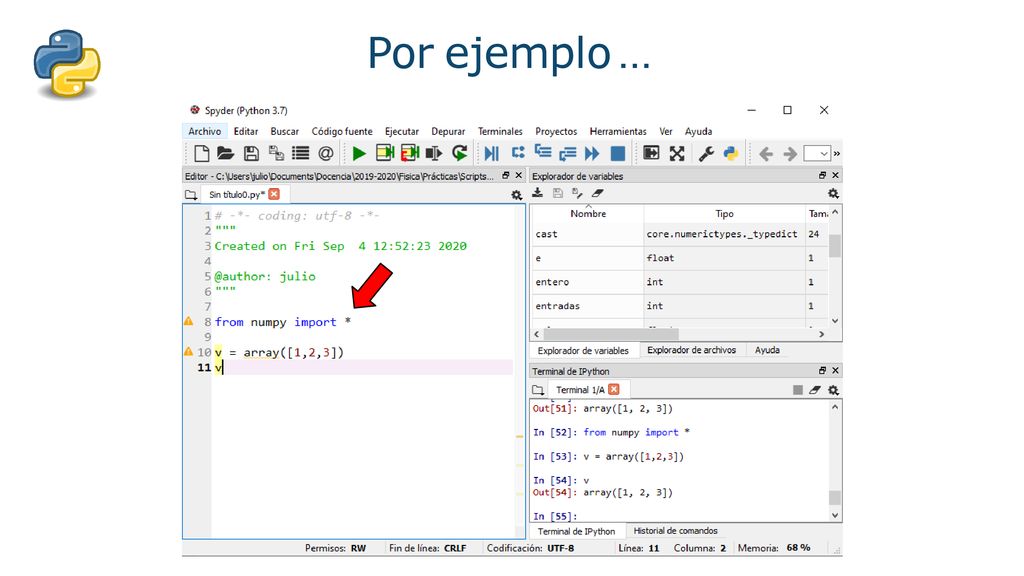Undock the Editor pane
Screen dimensions: 1024x576
(505, 176)
